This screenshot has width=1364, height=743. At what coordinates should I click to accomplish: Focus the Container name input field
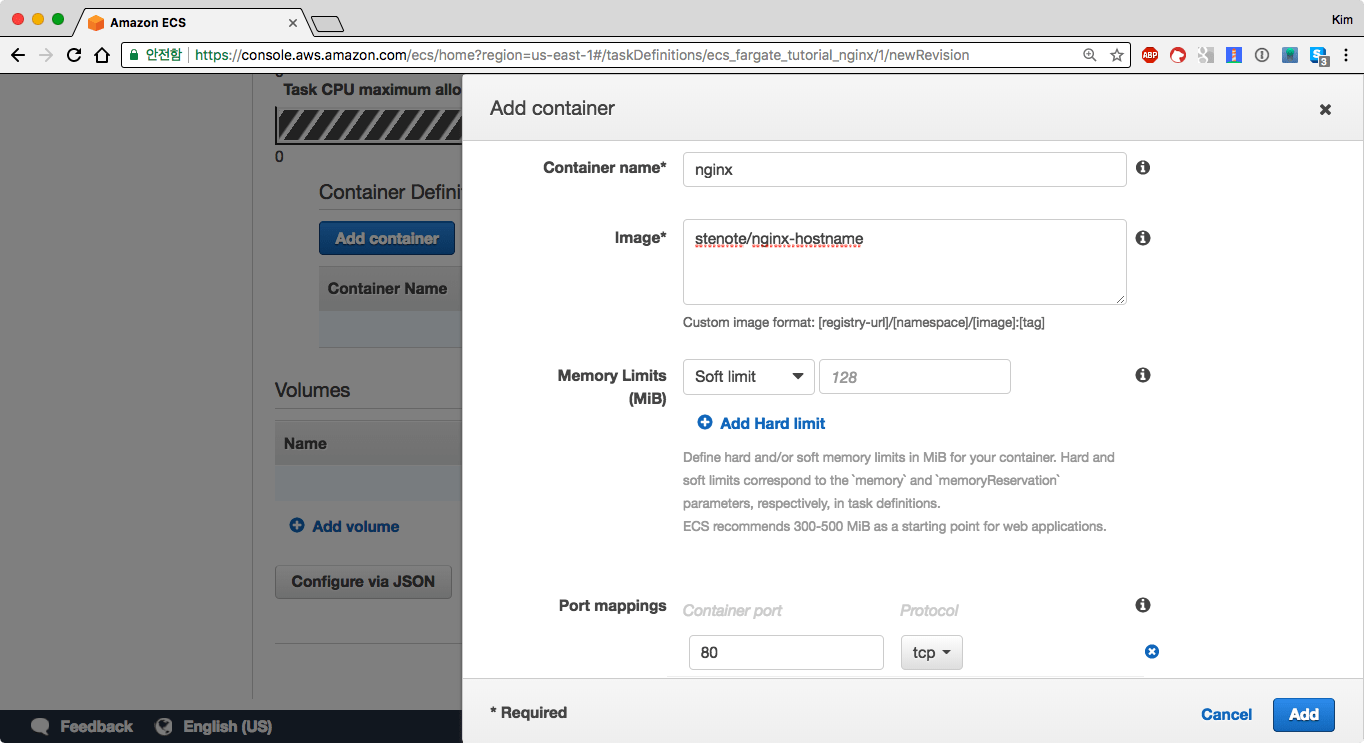(904, 170)
